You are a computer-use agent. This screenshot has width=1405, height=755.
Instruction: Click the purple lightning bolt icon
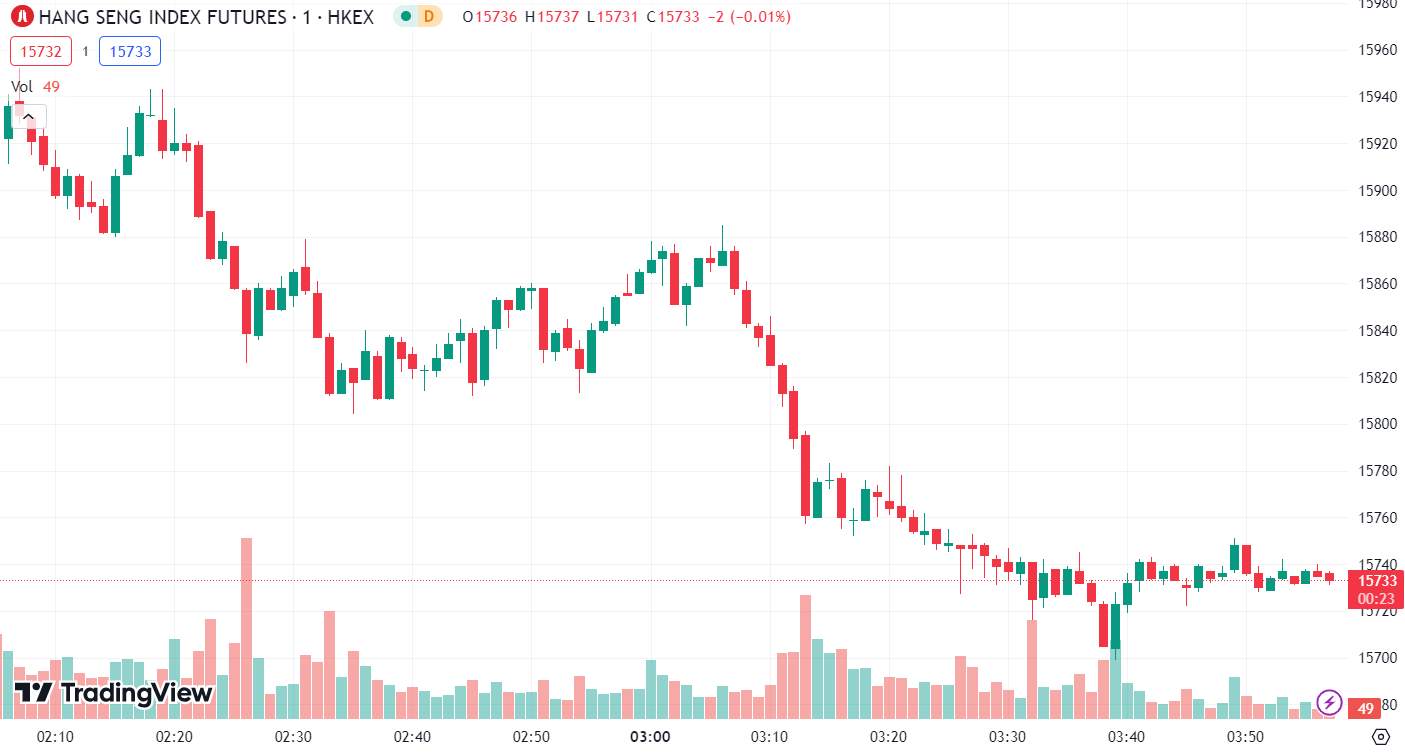[x=1329, y=703]
